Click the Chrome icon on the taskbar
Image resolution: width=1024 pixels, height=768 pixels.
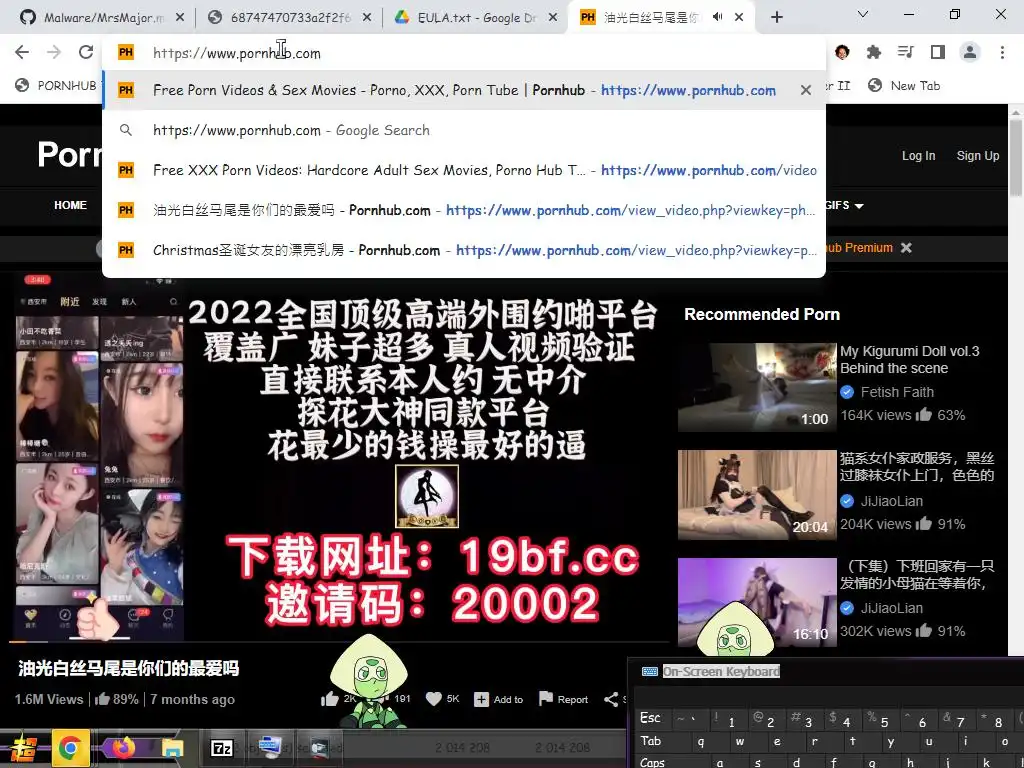pyautogui.click(x=70, y=748)
